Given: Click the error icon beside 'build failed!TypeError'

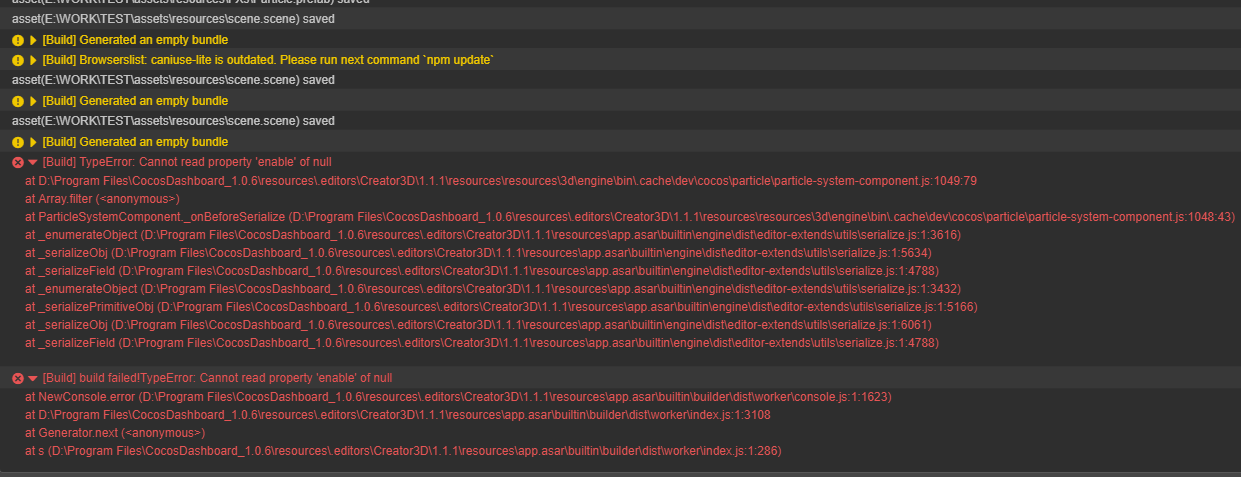Looking at the screenshot, I should [x=18, y=379].
